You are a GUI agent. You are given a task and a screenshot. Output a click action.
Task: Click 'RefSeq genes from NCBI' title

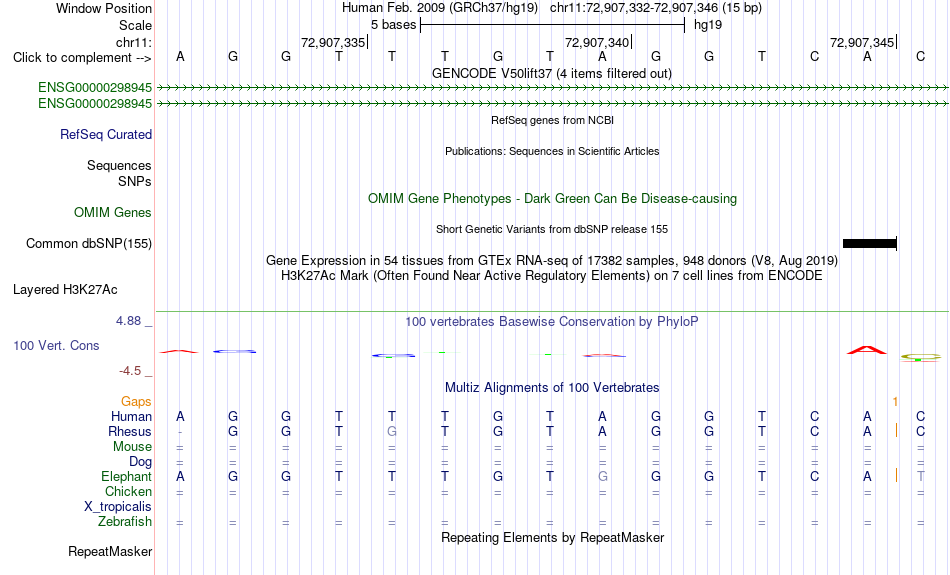tap(552, 120)
